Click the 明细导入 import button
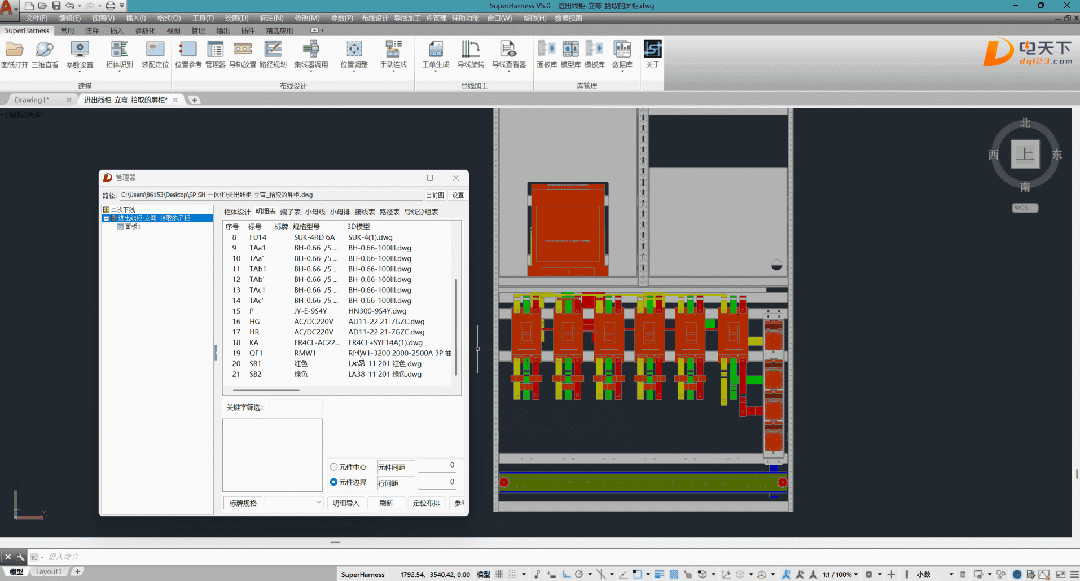The width and height of the screenshot is (1080, 581). (x=345, y=503)
